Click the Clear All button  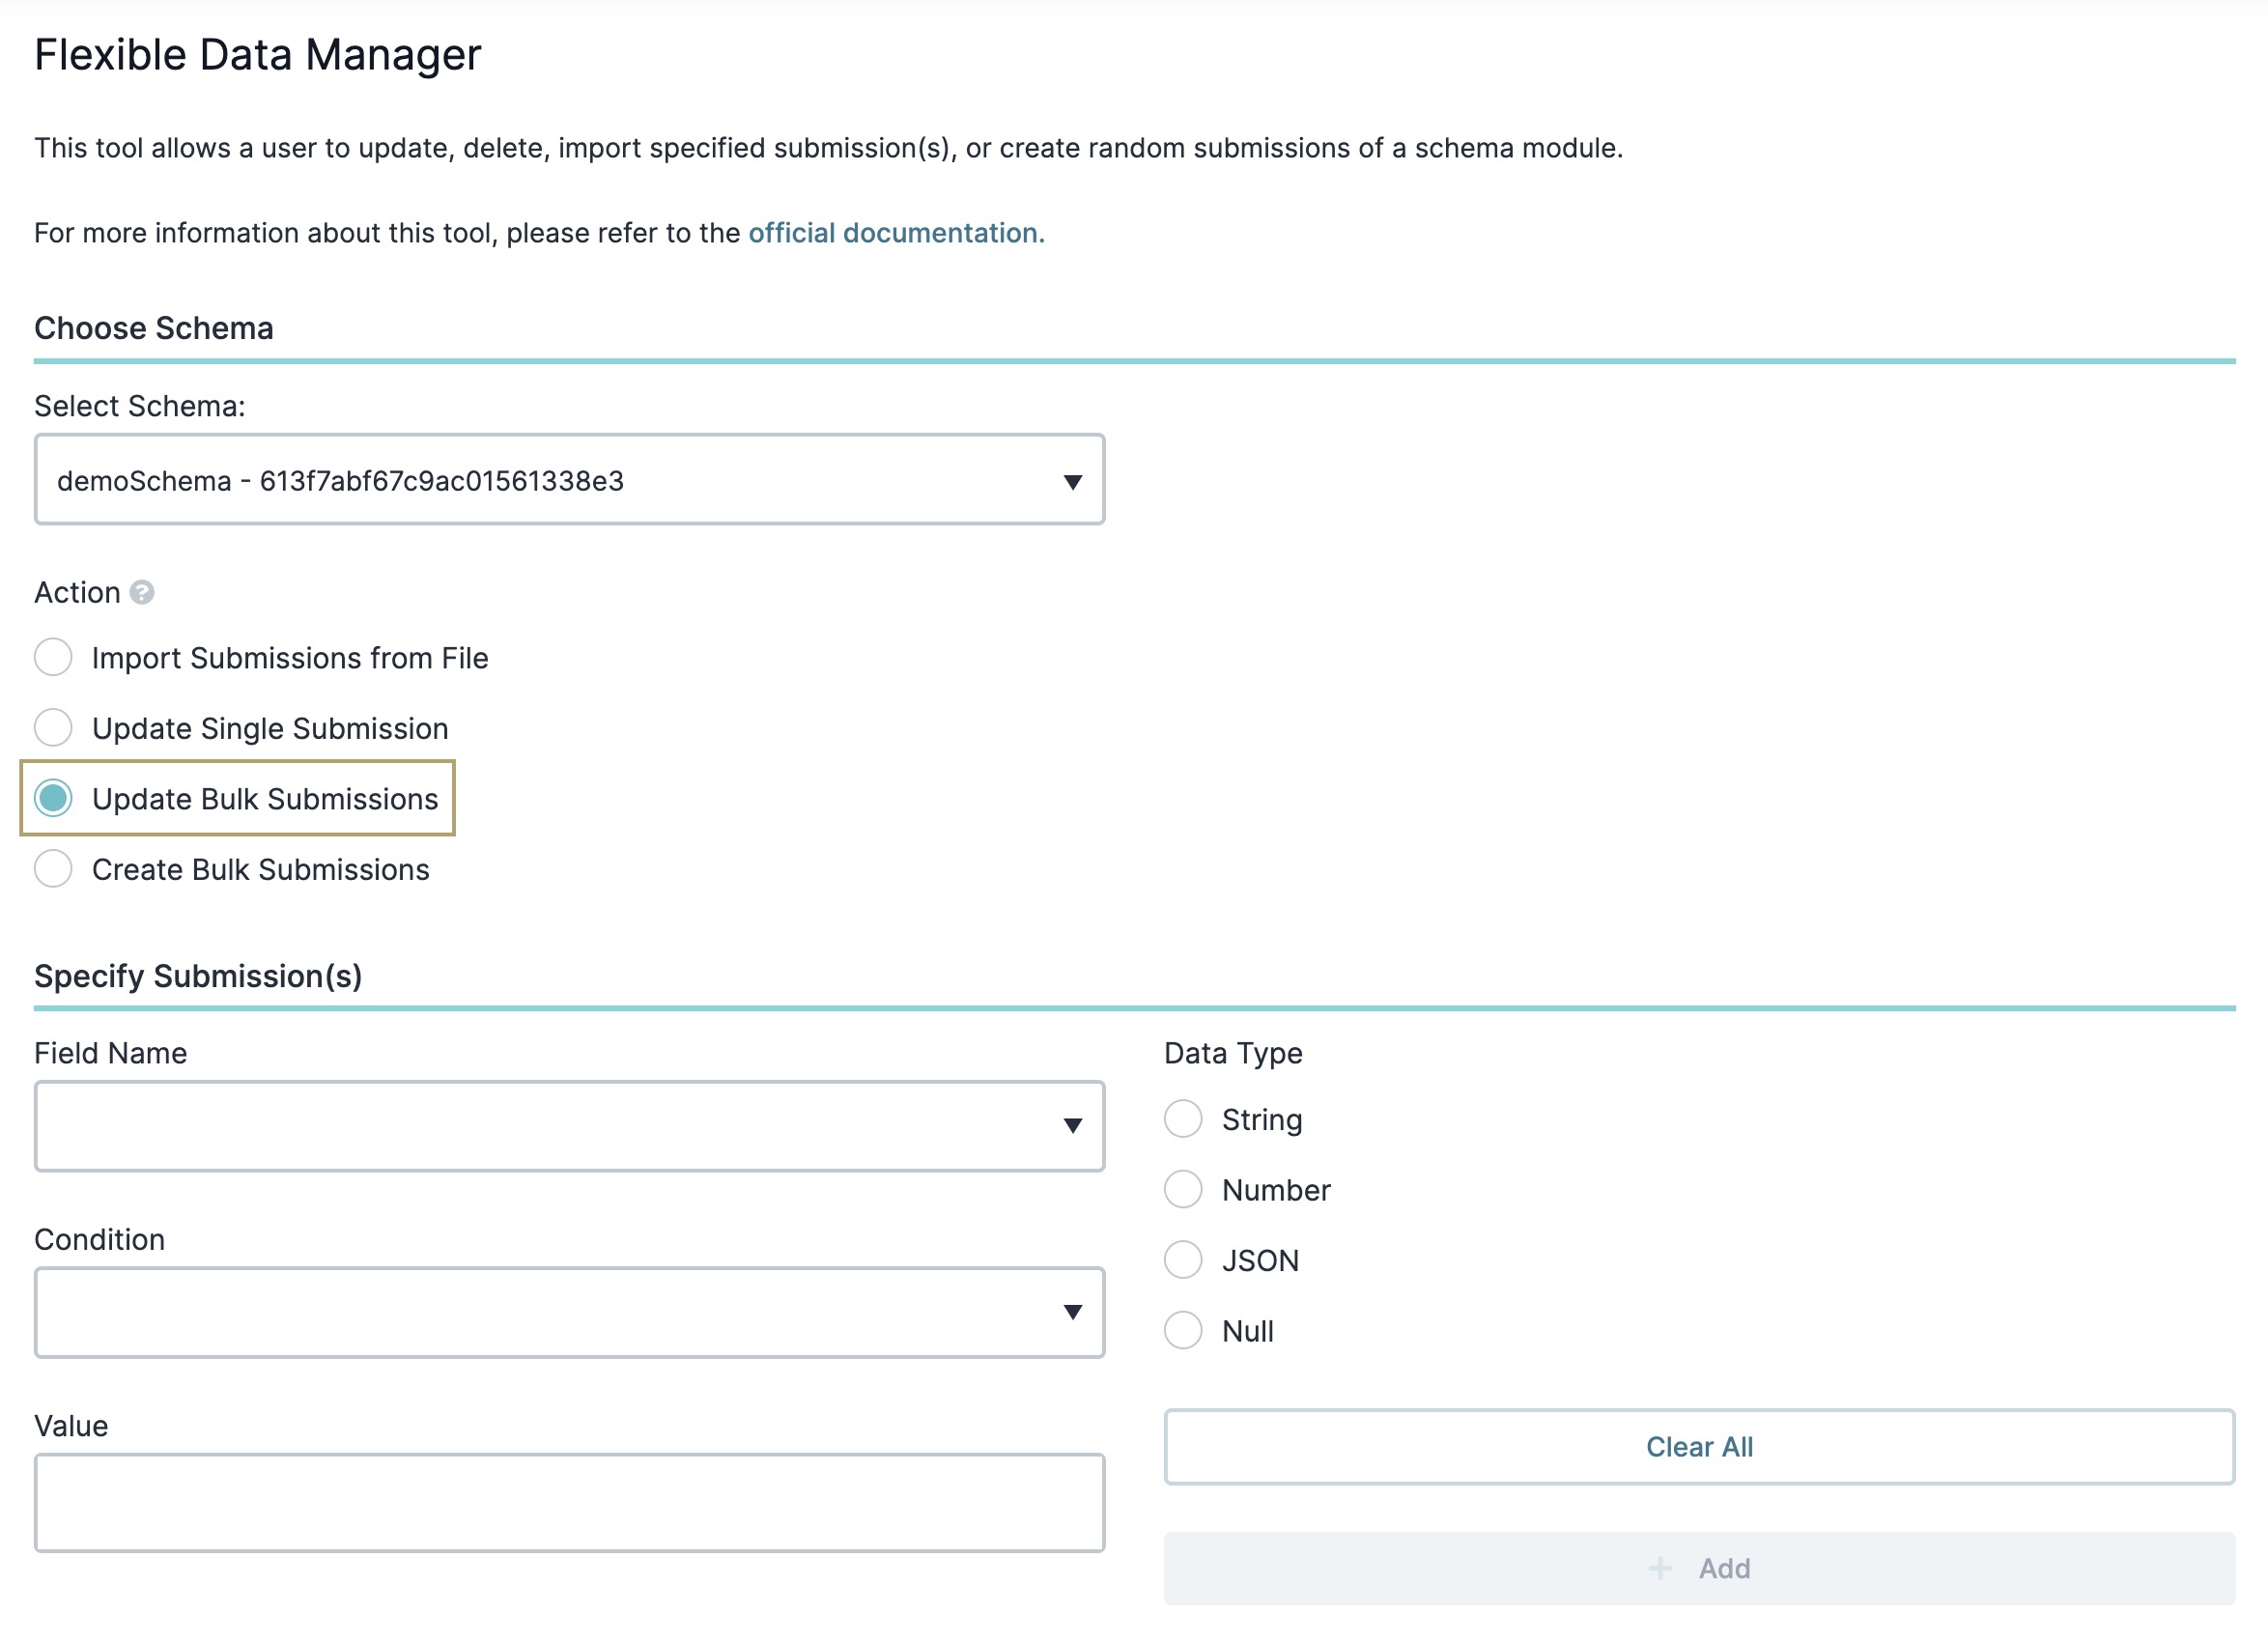pos(1699,1447)
